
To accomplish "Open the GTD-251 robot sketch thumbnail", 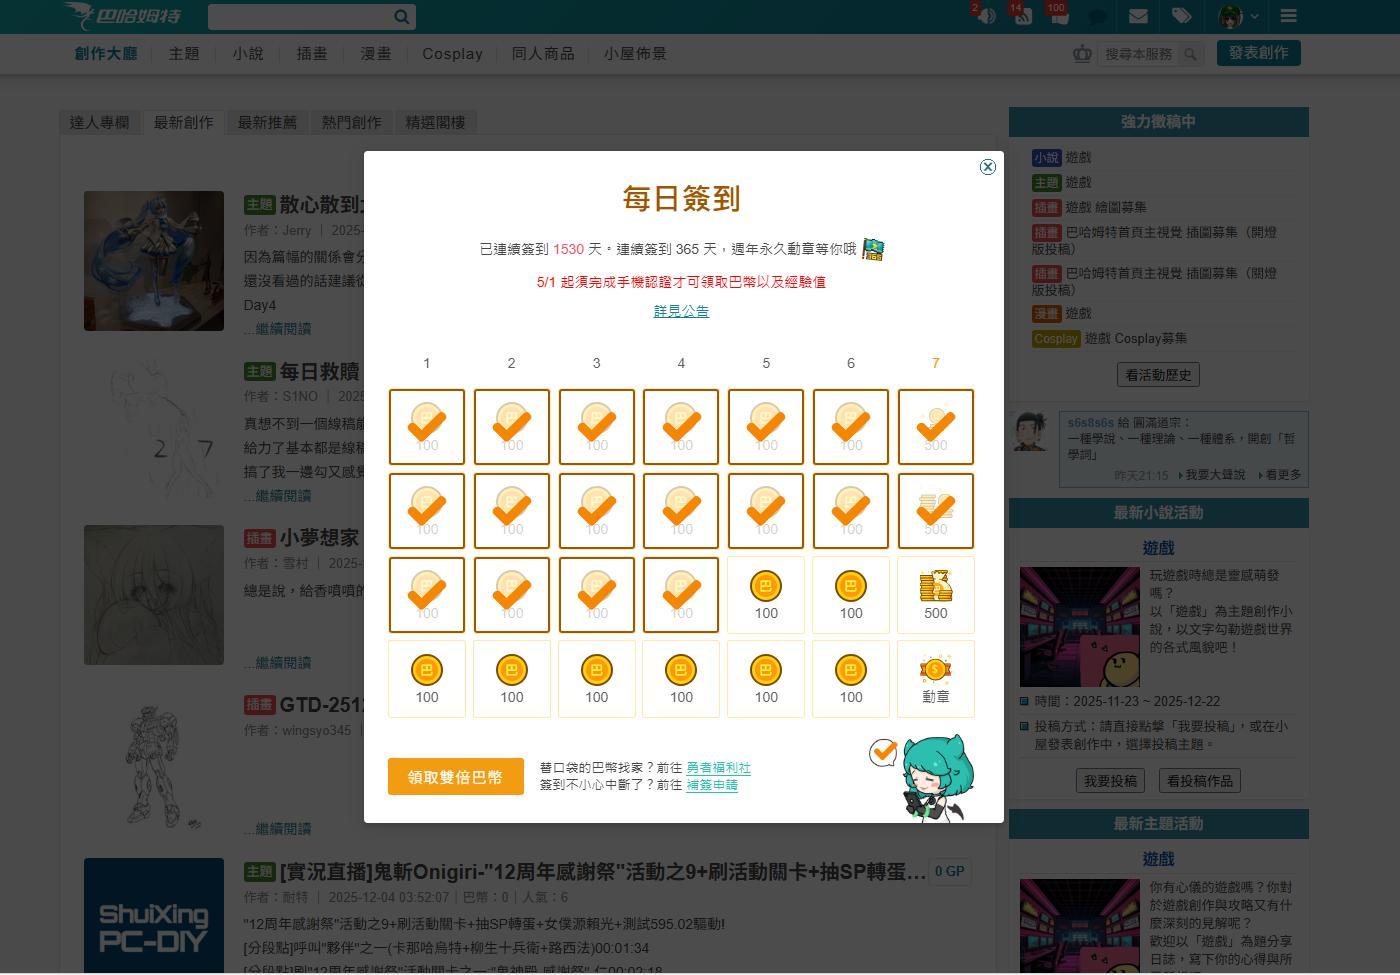I will tap(154, 762).
